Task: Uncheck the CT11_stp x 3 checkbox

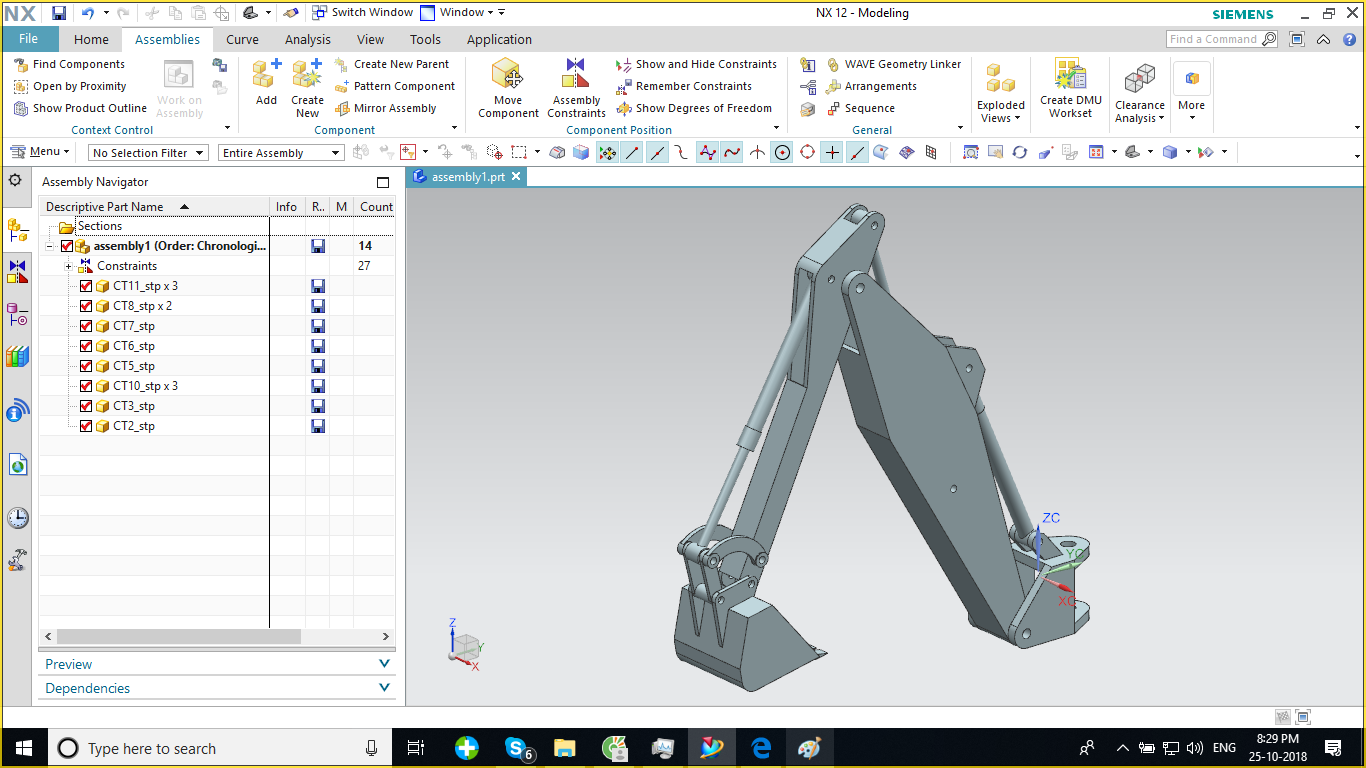Action: click(x=86, y=286)
